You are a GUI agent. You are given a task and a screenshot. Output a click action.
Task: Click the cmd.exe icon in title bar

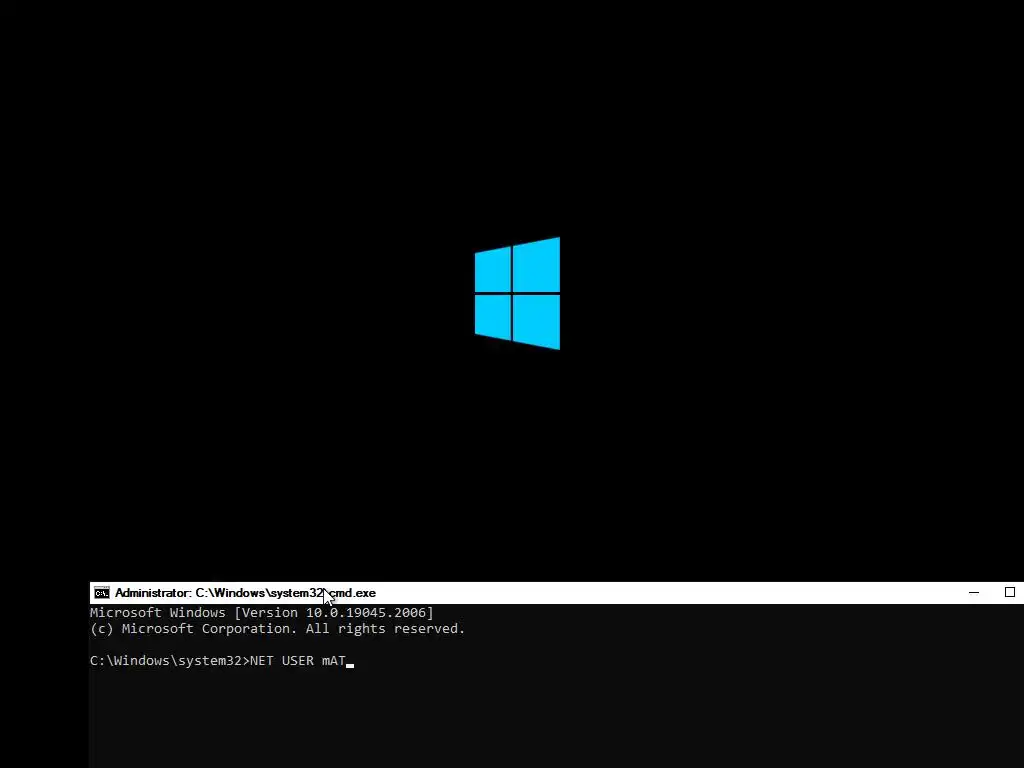coord(102,593)
